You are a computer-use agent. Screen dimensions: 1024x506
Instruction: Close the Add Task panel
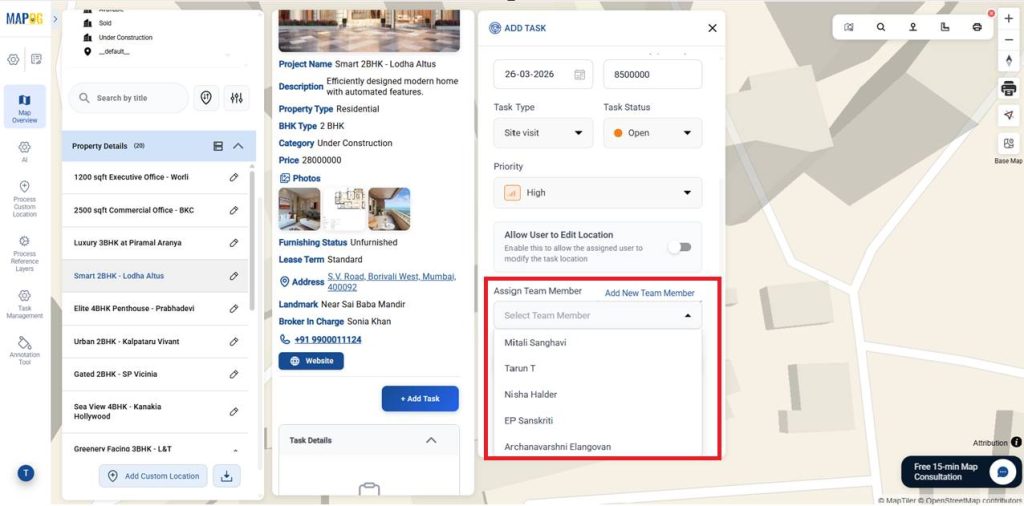[x=712, y=28]
